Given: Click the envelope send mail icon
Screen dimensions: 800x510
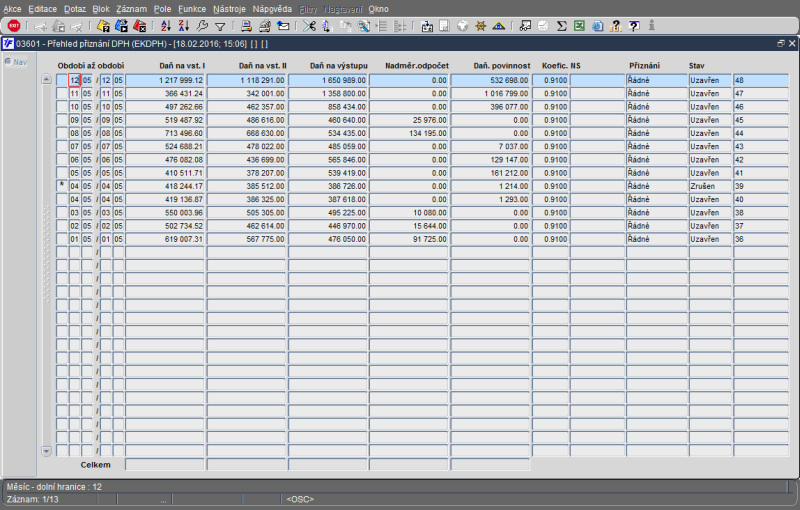Looking at the screenshot, I should (x=283, y=26).
